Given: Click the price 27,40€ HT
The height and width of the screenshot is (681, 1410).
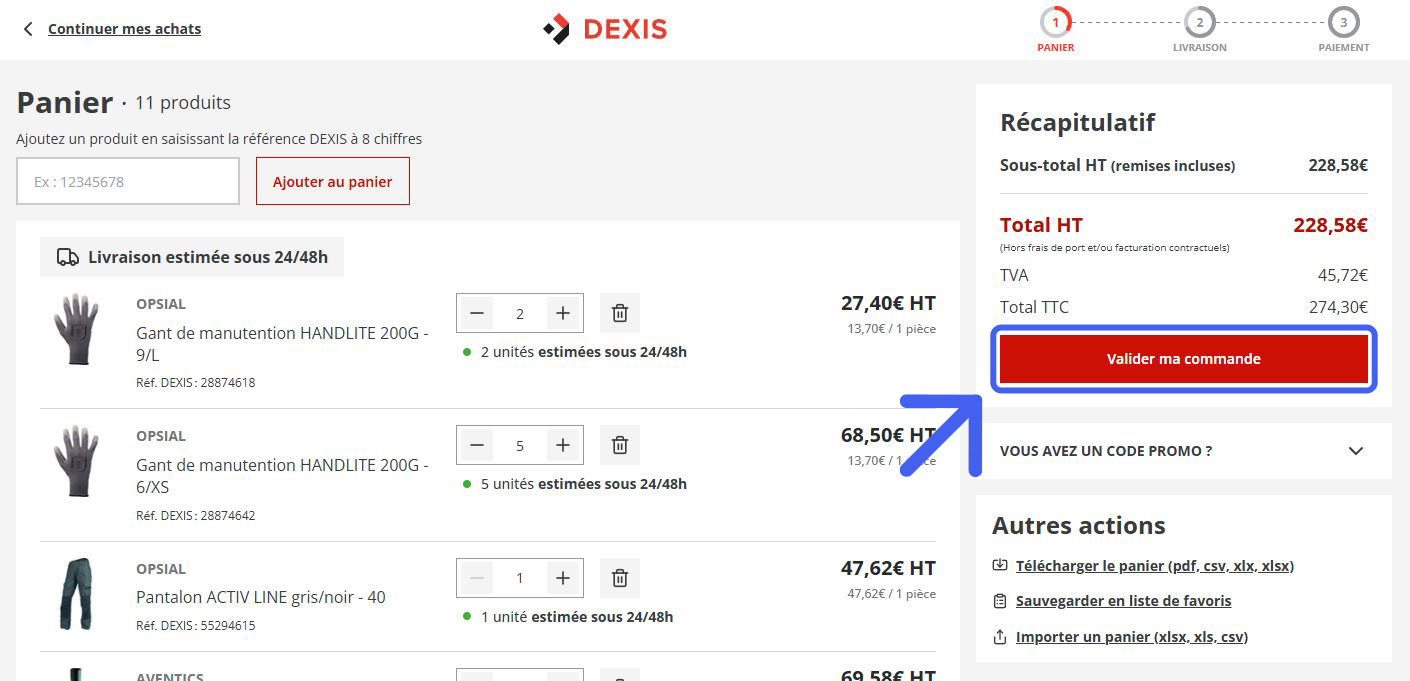Looking at the screenshot, I should pyautogui.click(x=888, y=303).
